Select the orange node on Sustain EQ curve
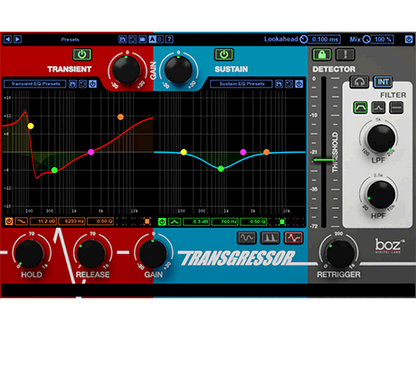Viewport: 416px width, 376px height. pos(266,152)
